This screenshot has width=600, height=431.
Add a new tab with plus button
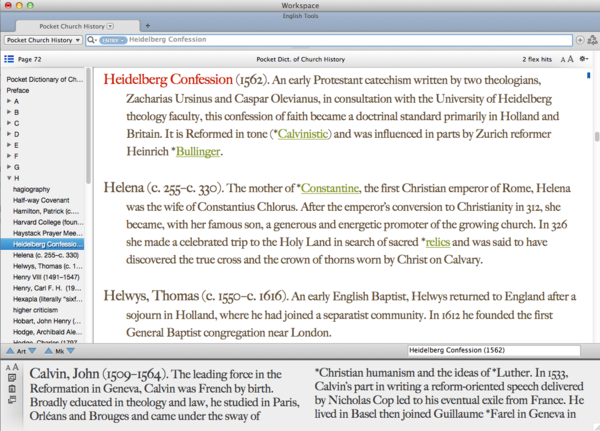tap(148, 26)
